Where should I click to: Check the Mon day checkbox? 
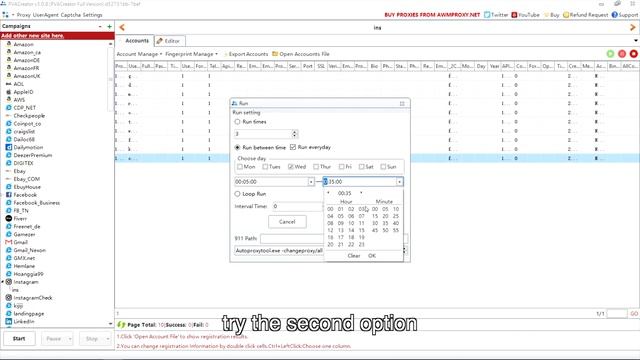[240, 167]
